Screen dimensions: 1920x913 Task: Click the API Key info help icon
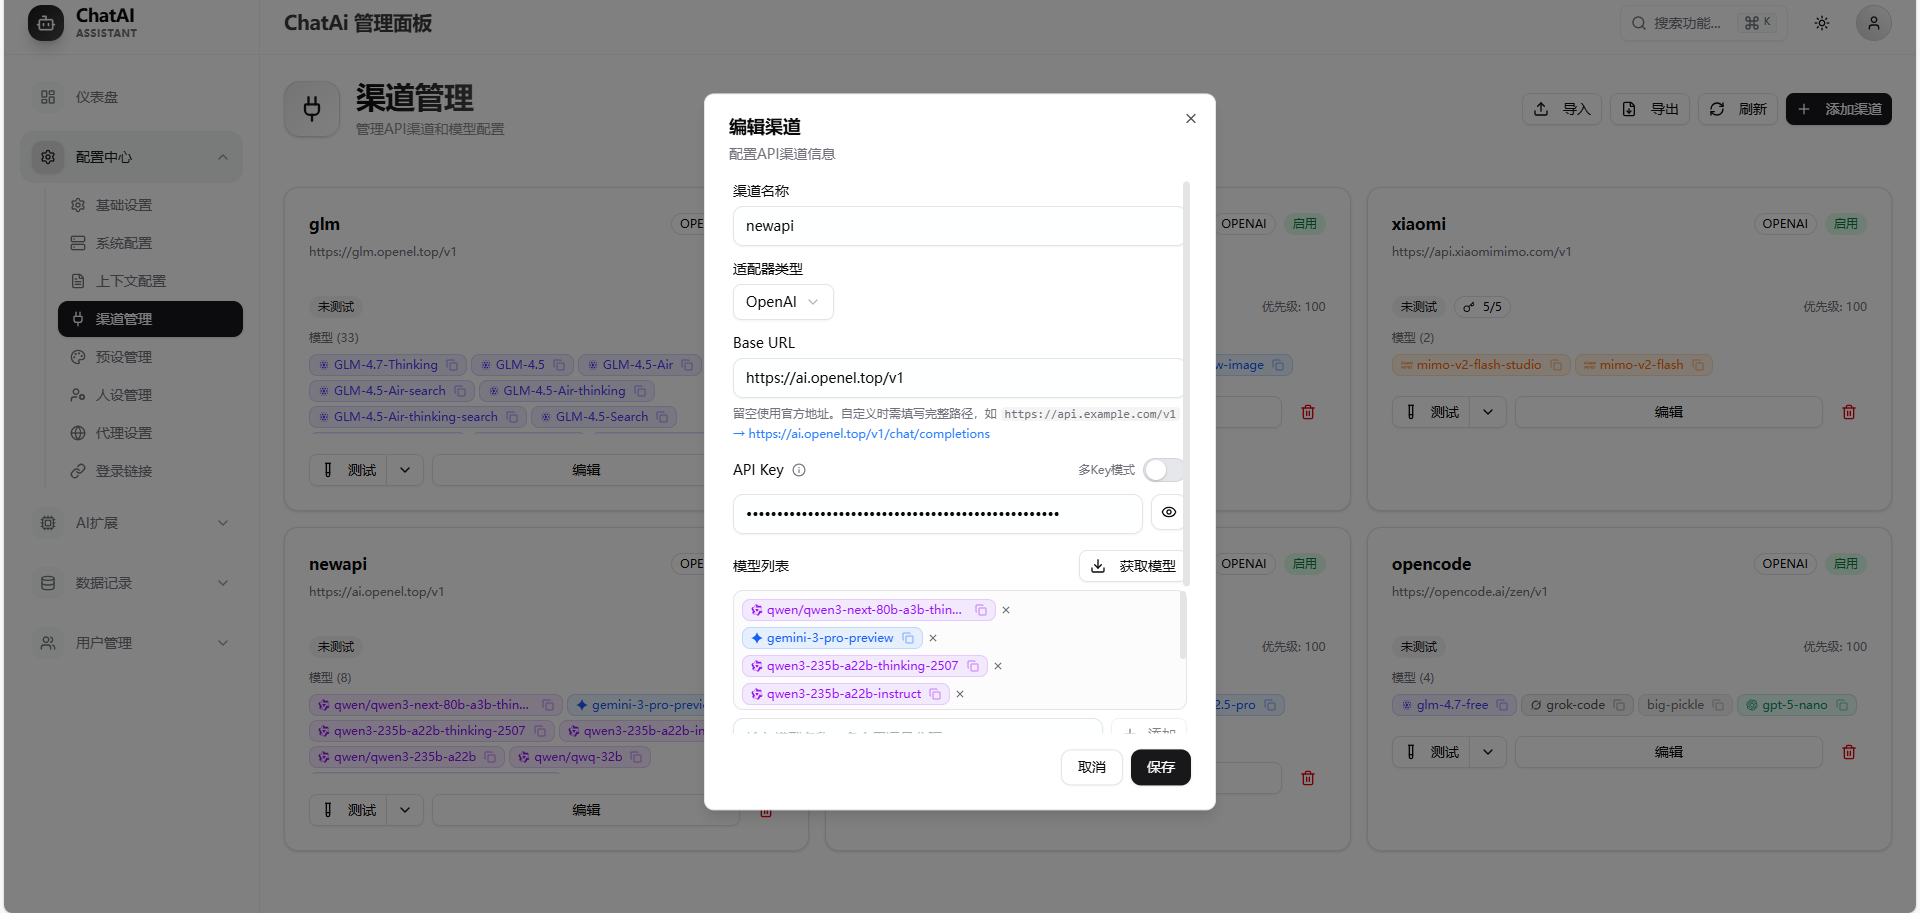pos(799,470)
